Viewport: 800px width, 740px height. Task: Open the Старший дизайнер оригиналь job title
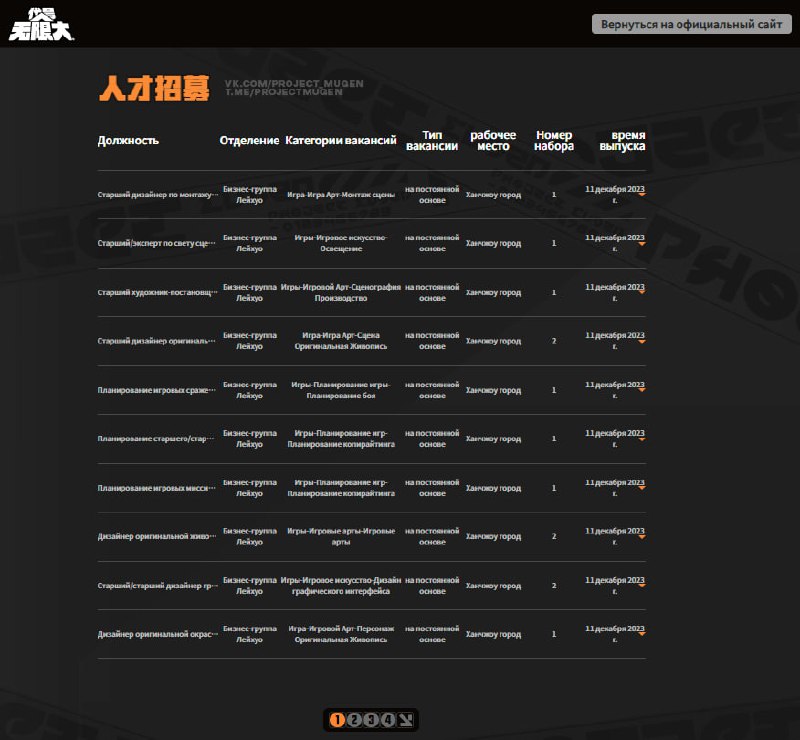coord(157,341)
